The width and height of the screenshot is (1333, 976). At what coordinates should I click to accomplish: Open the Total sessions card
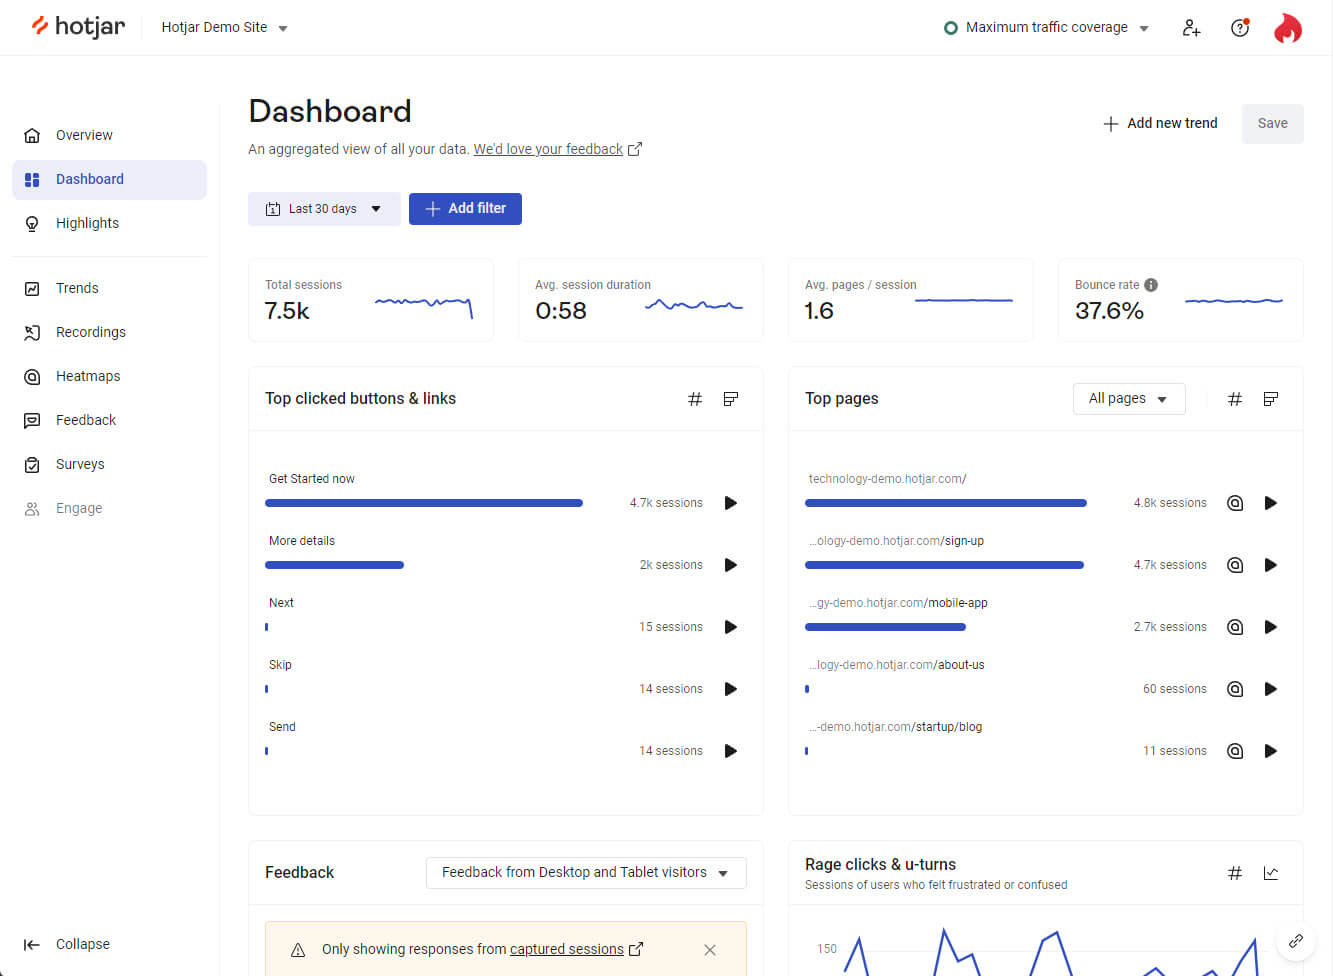point(371,300)
